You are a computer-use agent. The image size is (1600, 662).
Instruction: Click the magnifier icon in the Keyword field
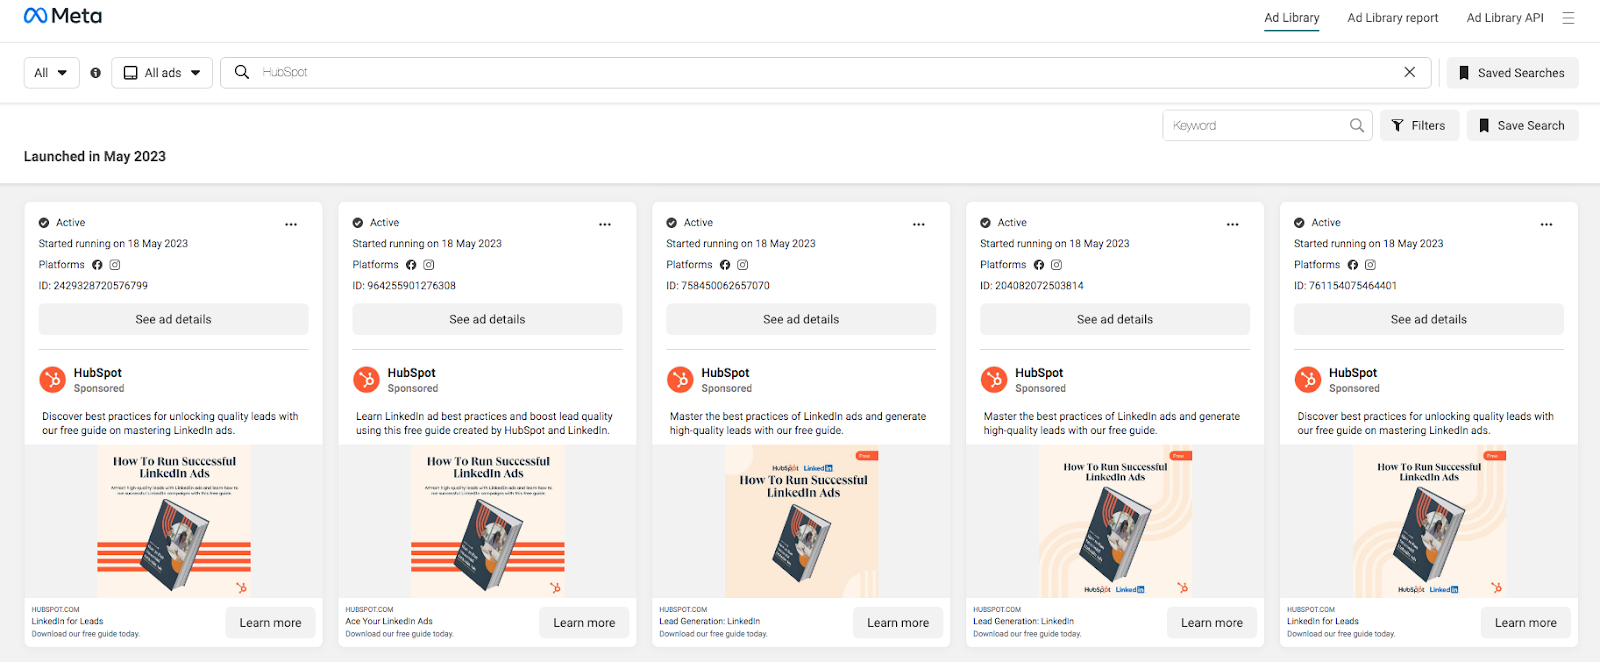(1357, 125)
